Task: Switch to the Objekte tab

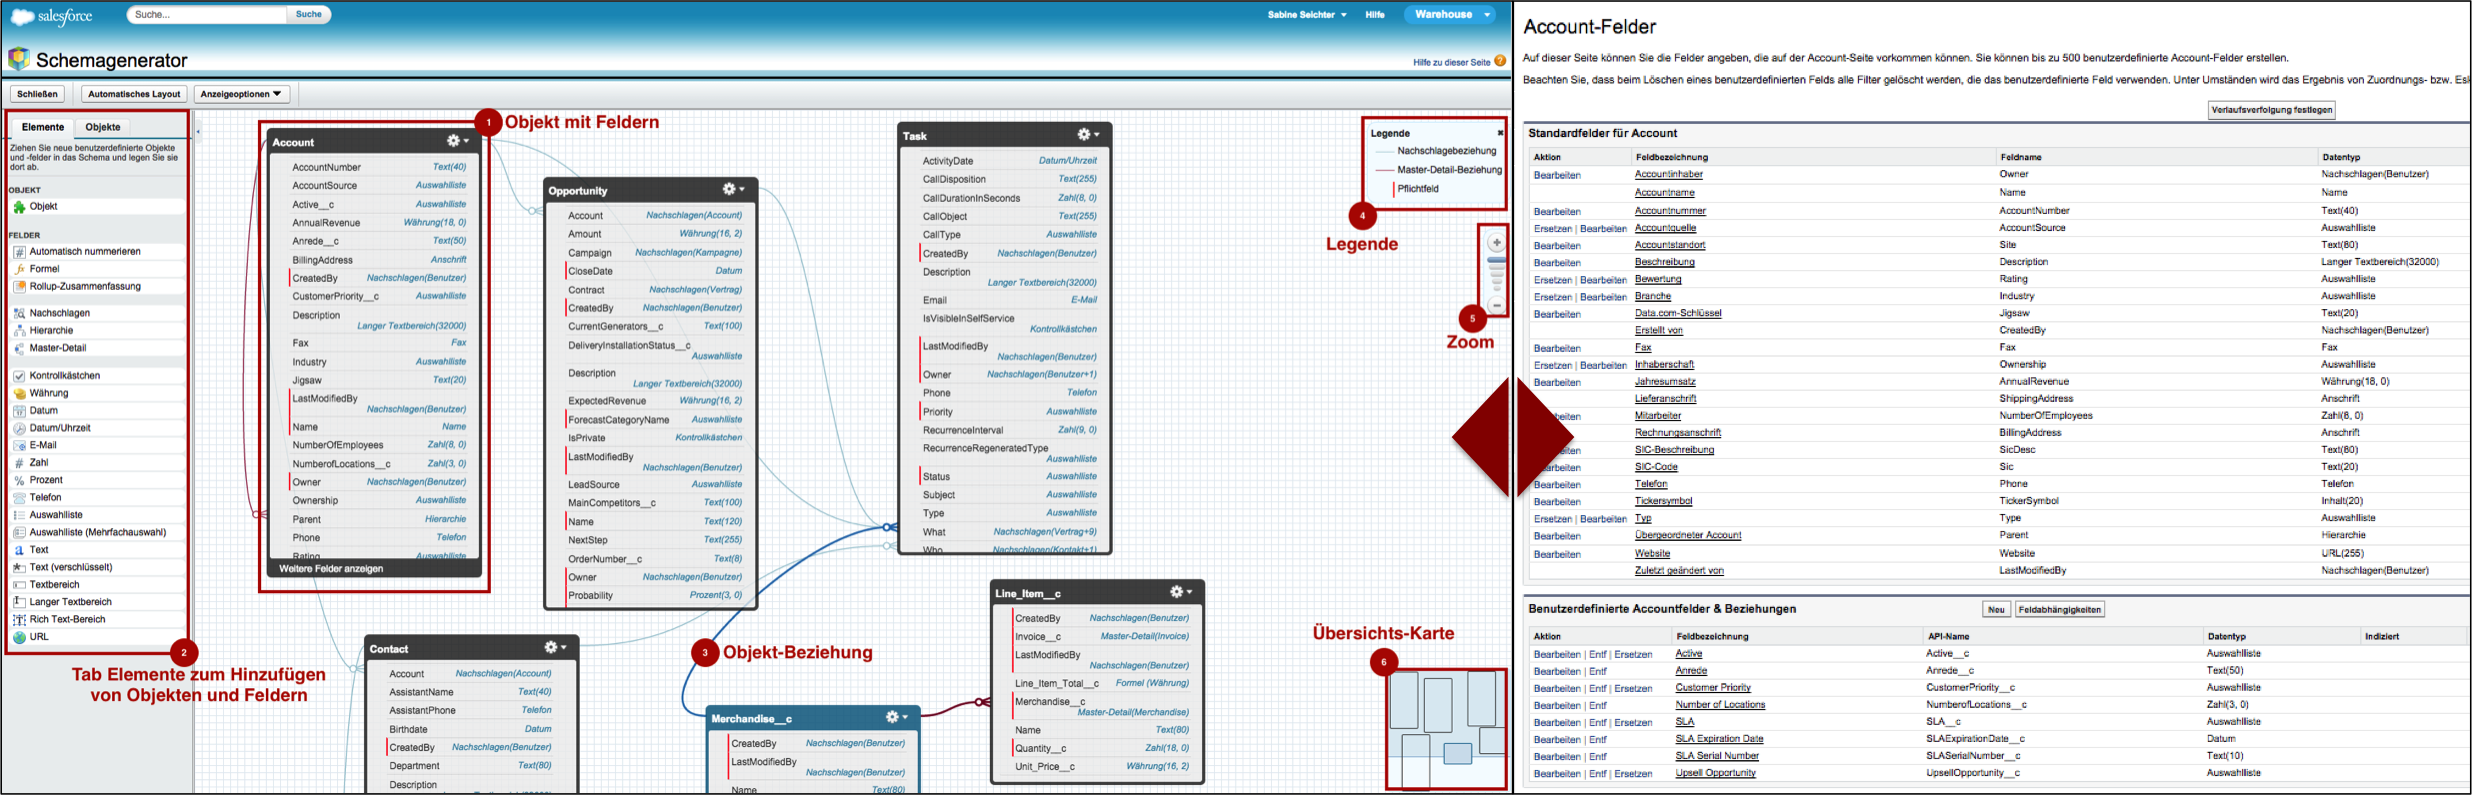Action: 103,127
